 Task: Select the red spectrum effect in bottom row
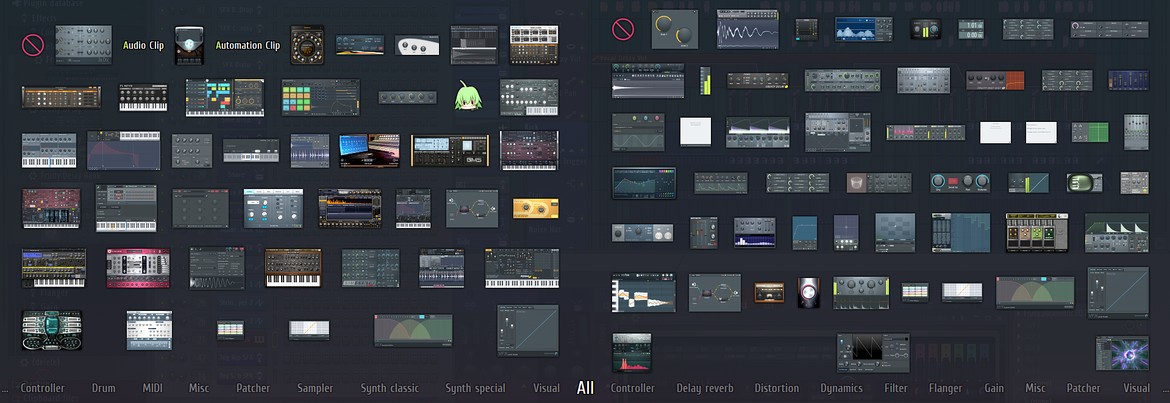632,353
